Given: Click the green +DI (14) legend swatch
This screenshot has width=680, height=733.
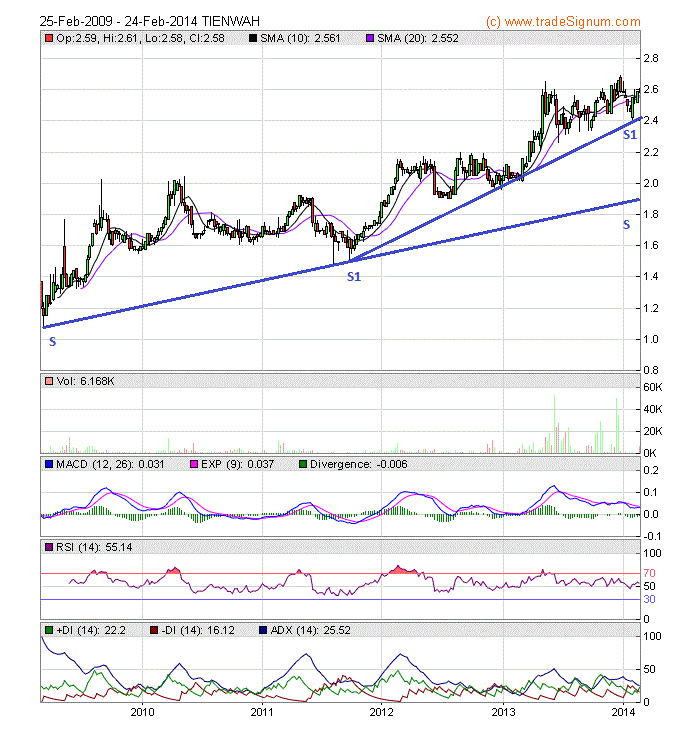Looking at the screenshot, I should [x=49, y=631].
